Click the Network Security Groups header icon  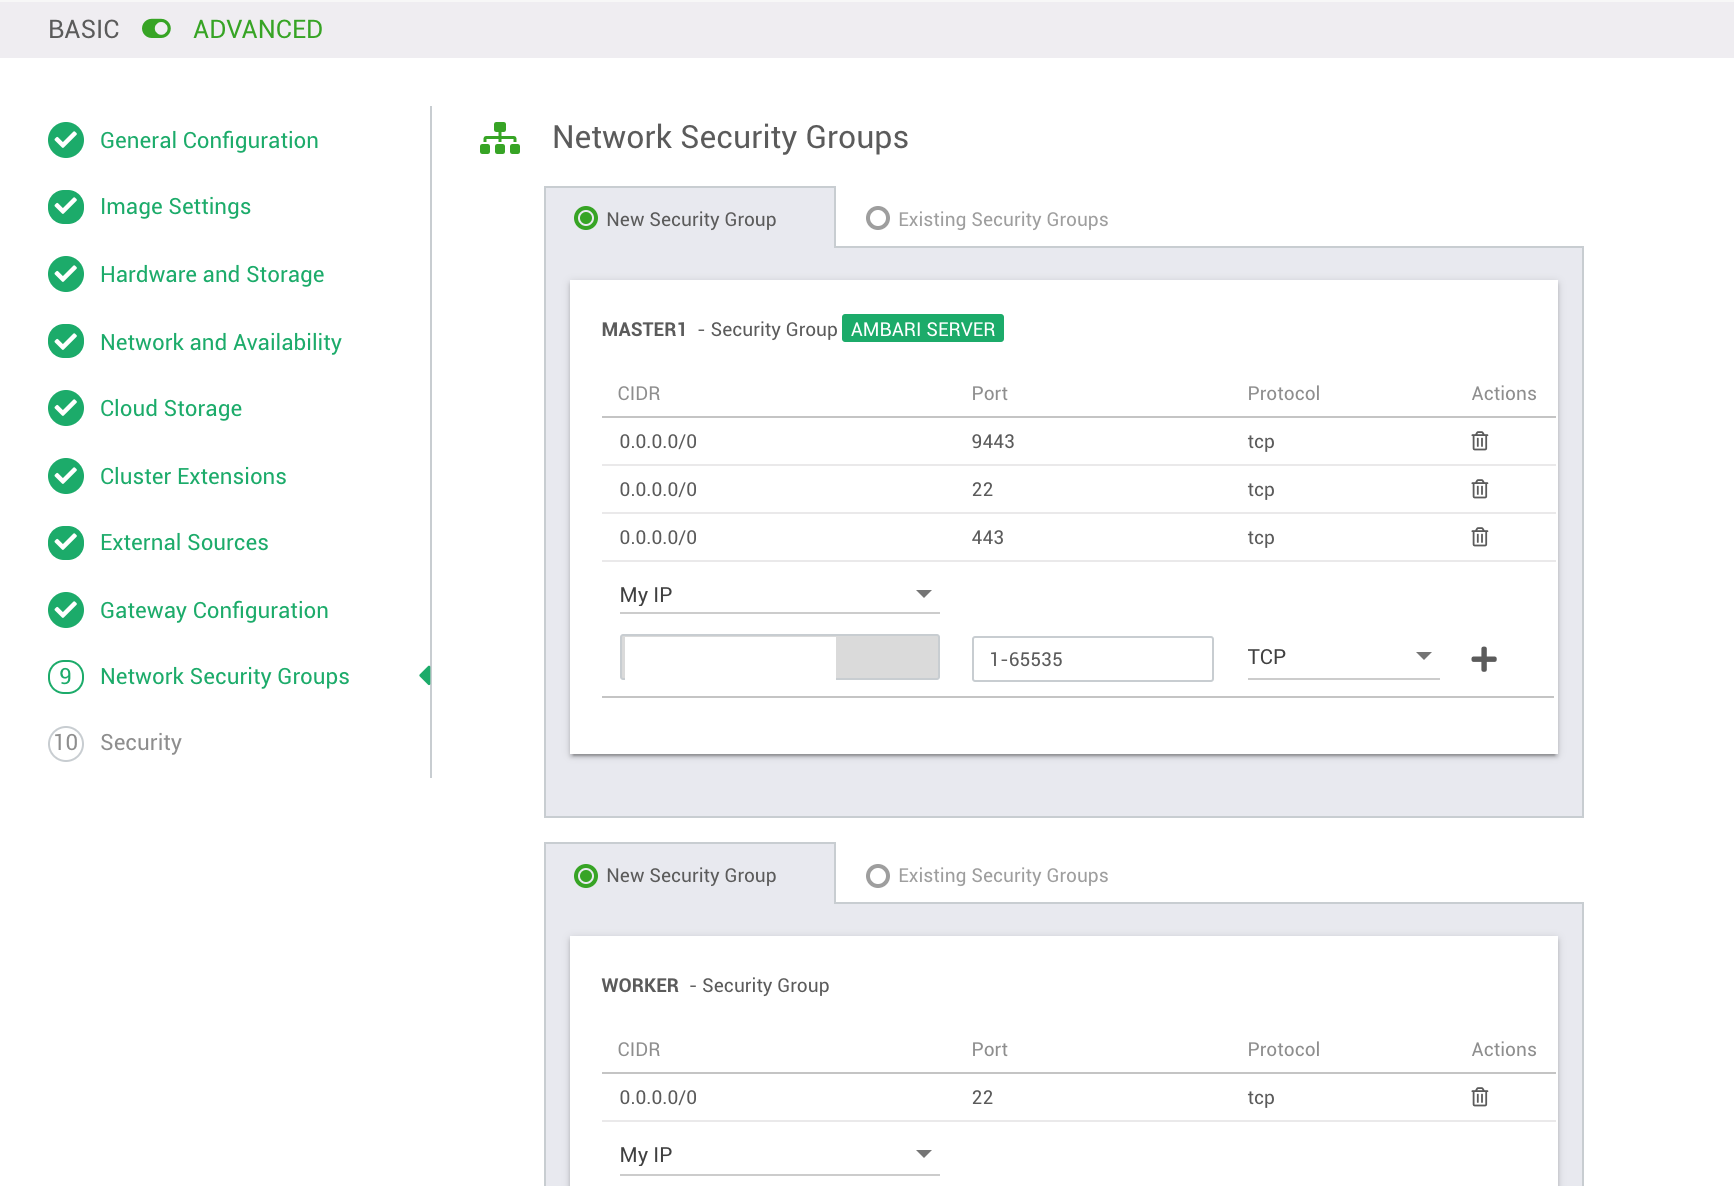[500, 138]
